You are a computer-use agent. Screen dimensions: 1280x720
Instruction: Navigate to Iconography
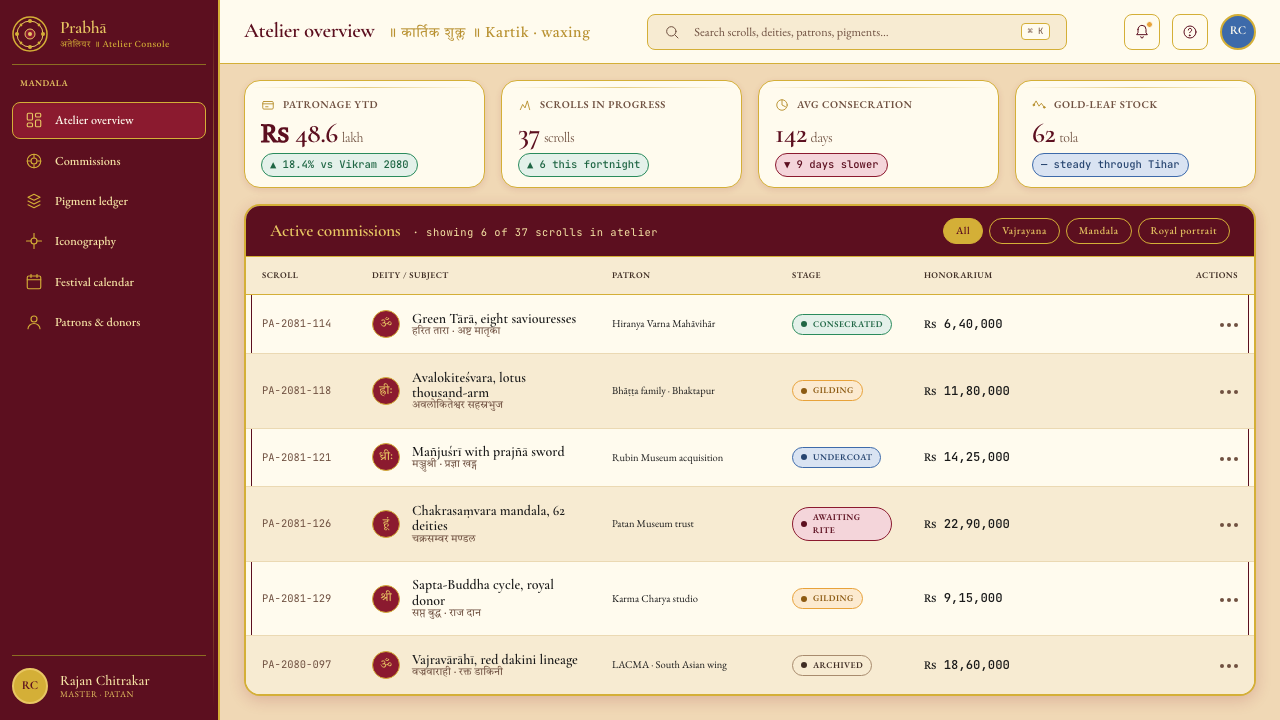tap(109, 241)
